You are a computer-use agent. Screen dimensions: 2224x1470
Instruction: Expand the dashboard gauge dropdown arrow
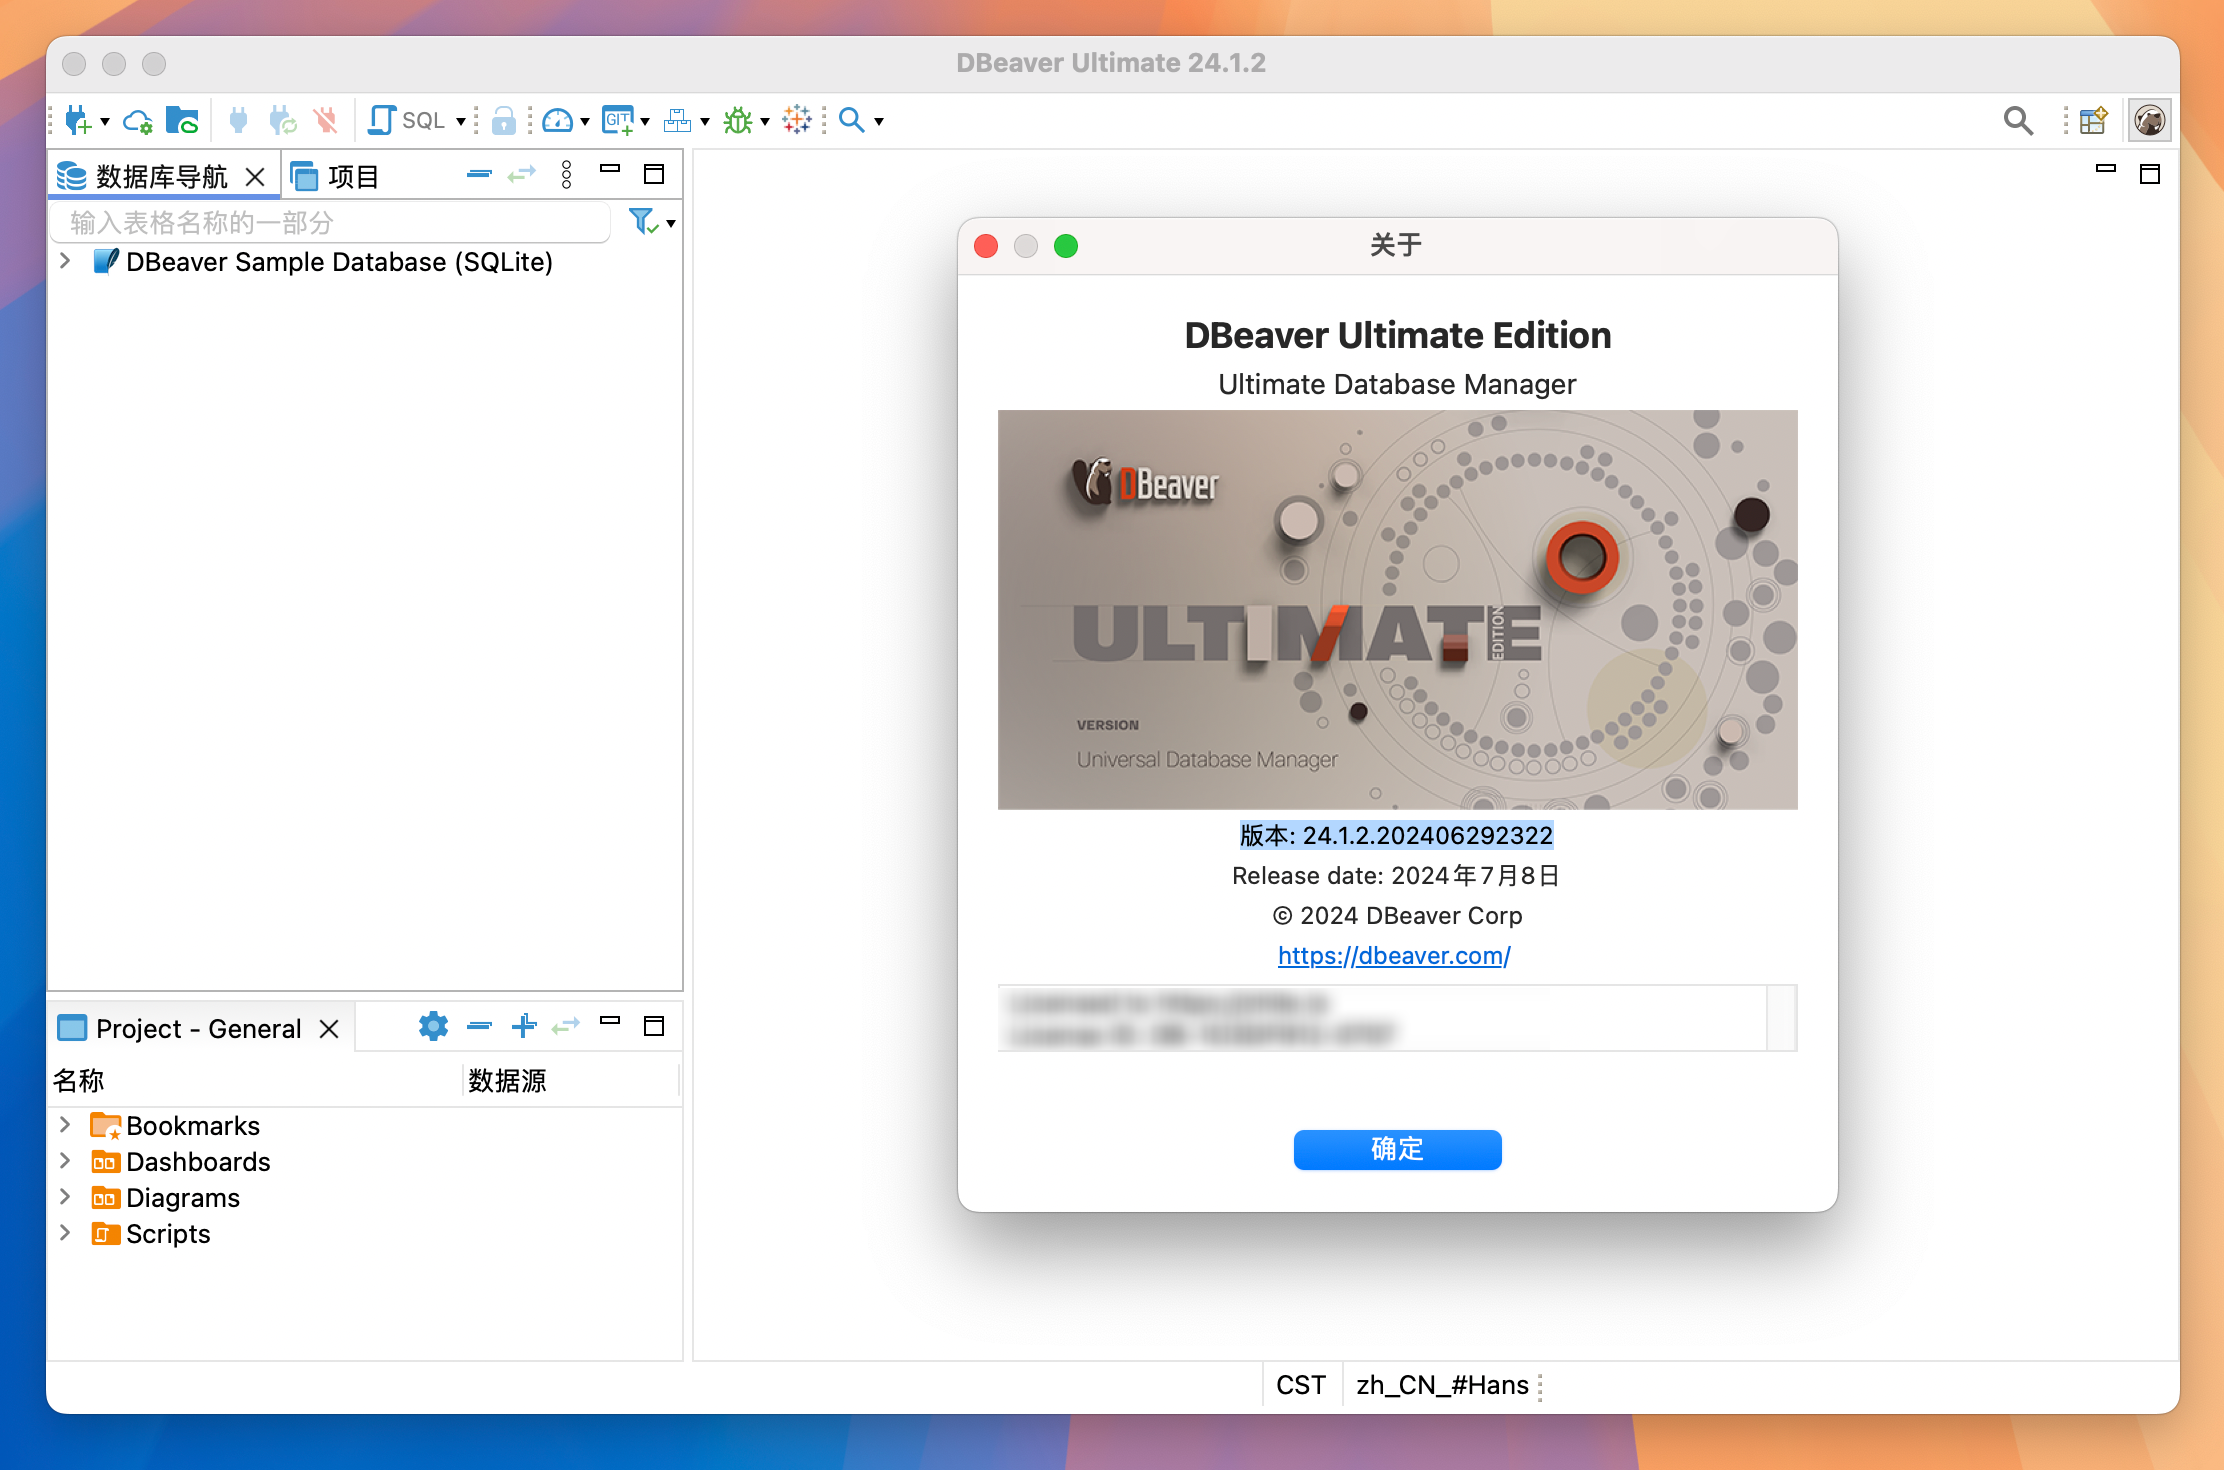585,122
